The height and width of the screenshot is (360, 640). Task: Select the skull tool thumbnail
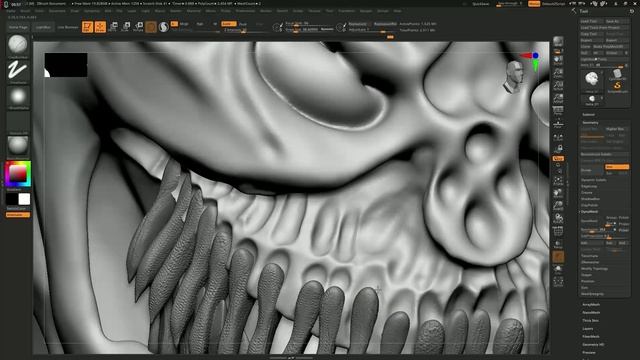pyautogui.click(x=591, y=80)
